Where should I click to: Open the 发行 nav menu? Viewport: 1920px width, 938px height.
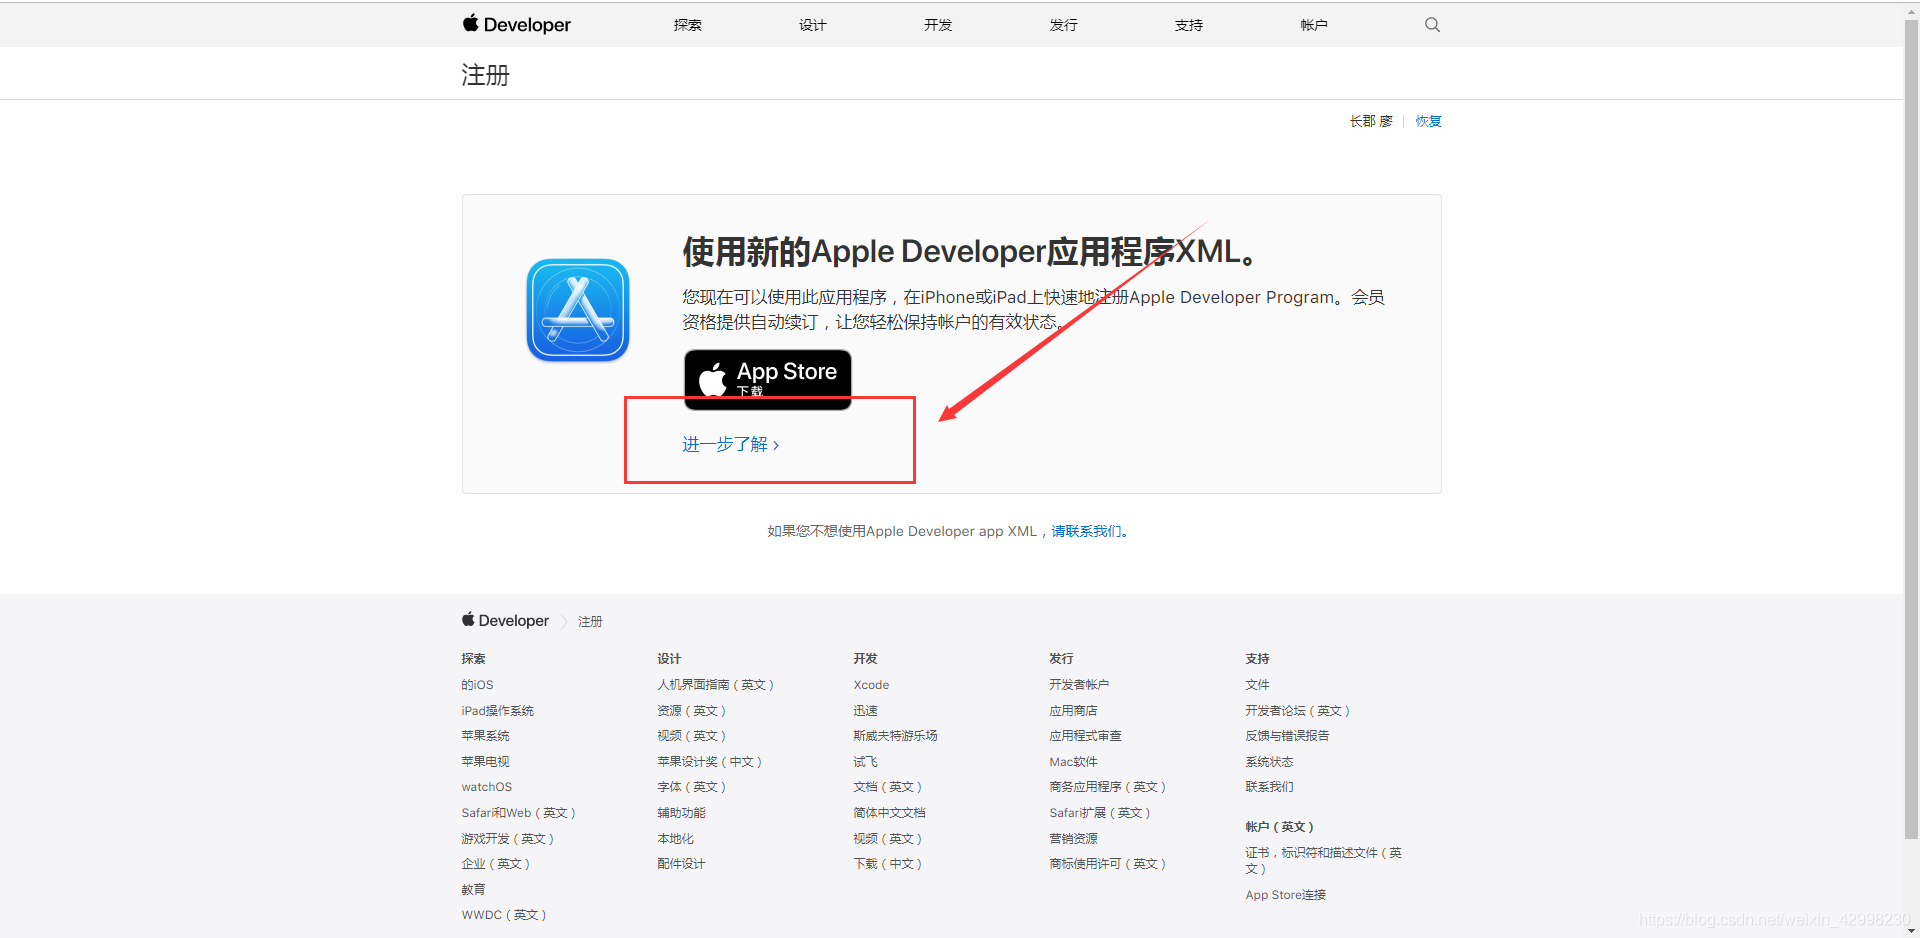1064,25
